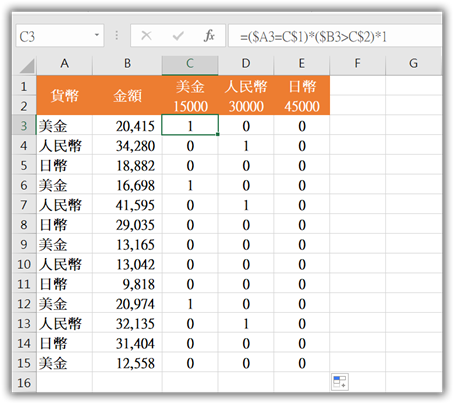454x404 pixels.
Task: Select row 16 header
Action: pyautogui.click(x=24, y=383)
